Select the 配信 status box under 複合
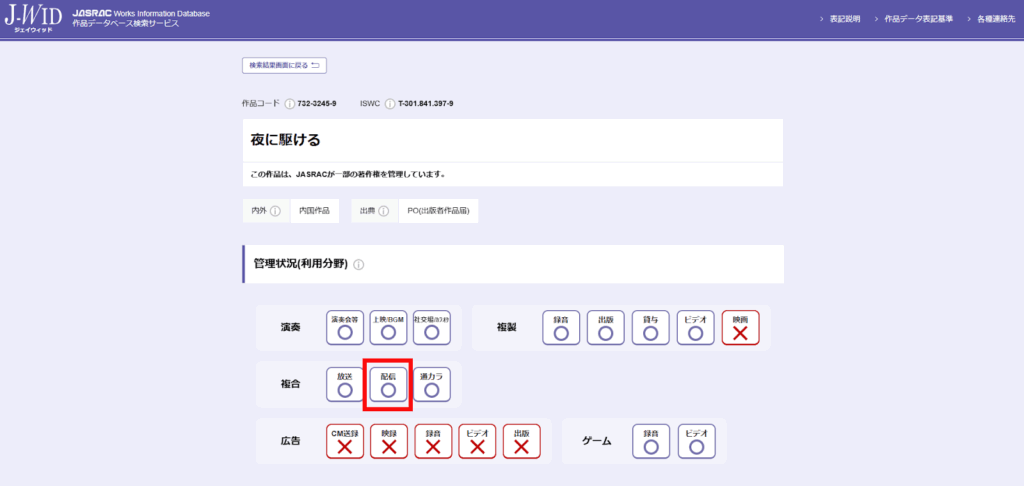 coord(388,385)
